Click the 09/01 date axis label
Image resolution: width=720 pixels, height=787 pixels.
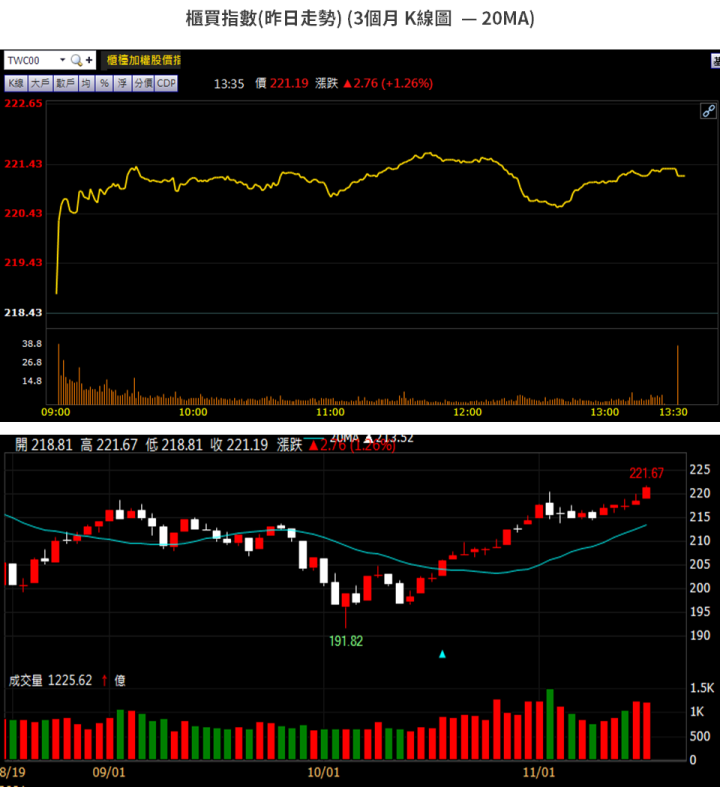(x=108, y=772)
